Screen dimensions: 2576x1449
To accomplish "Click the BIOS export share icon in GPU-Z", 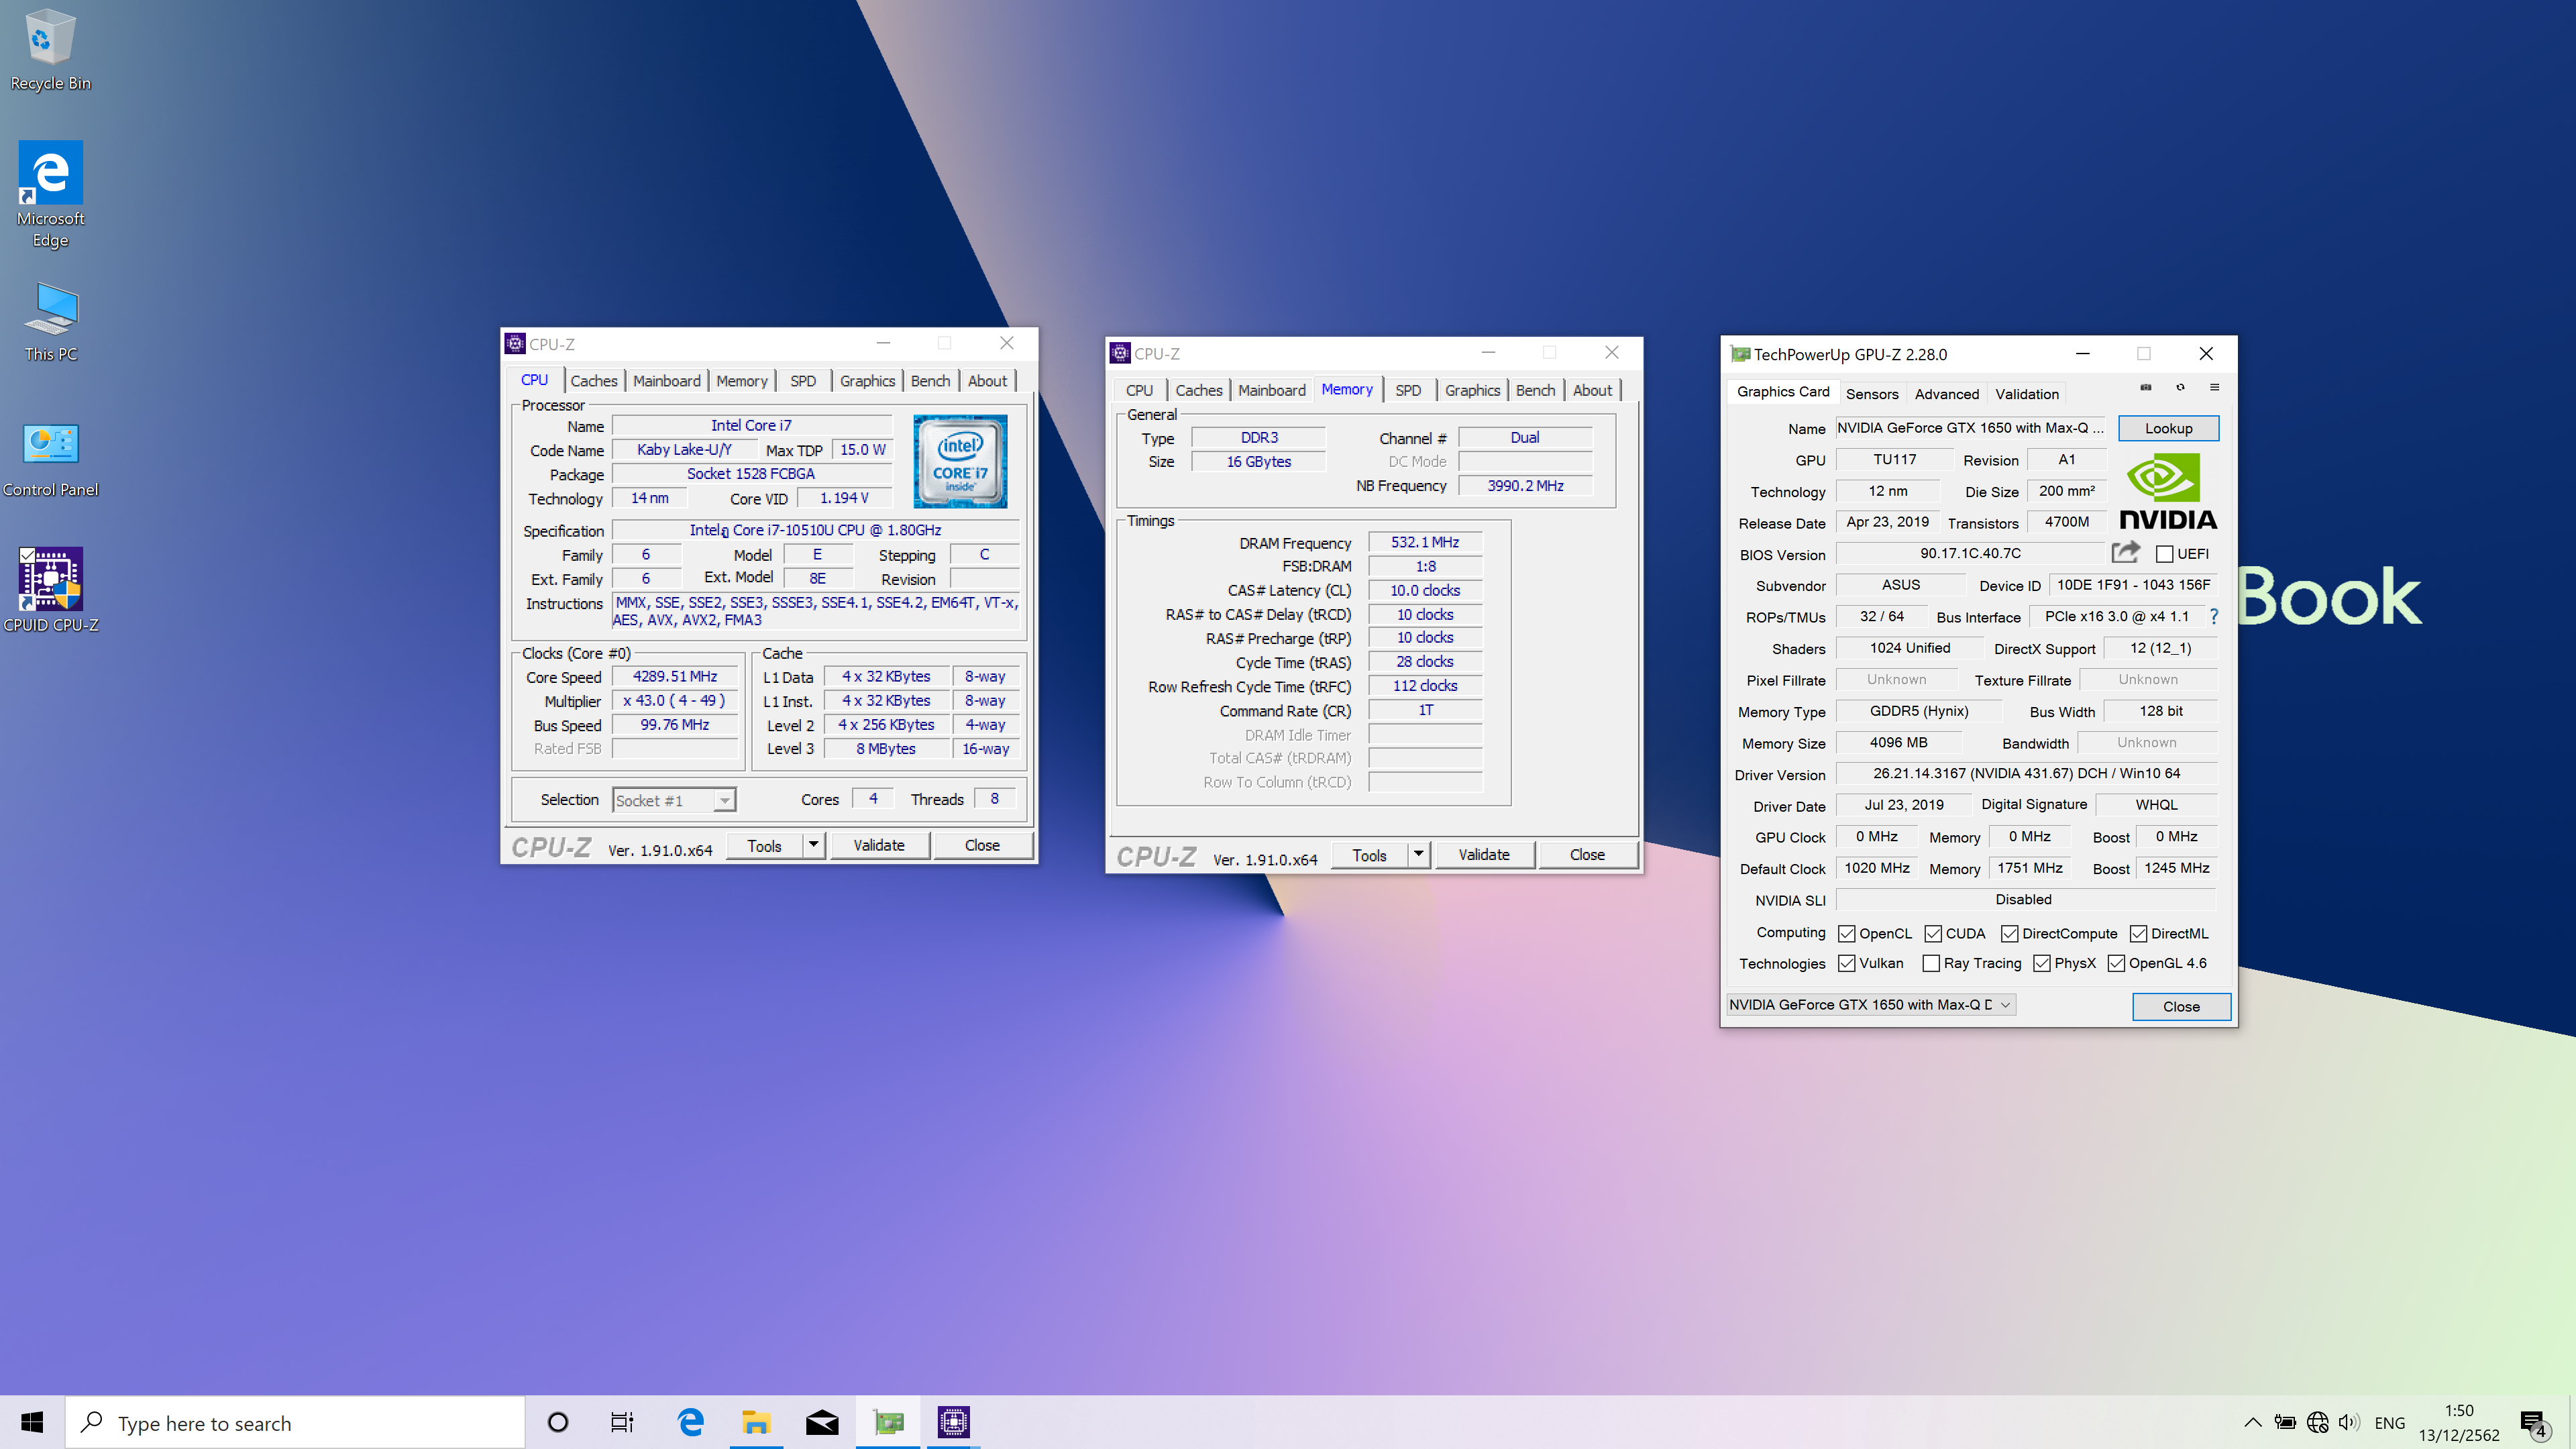I will (2125, 552).
